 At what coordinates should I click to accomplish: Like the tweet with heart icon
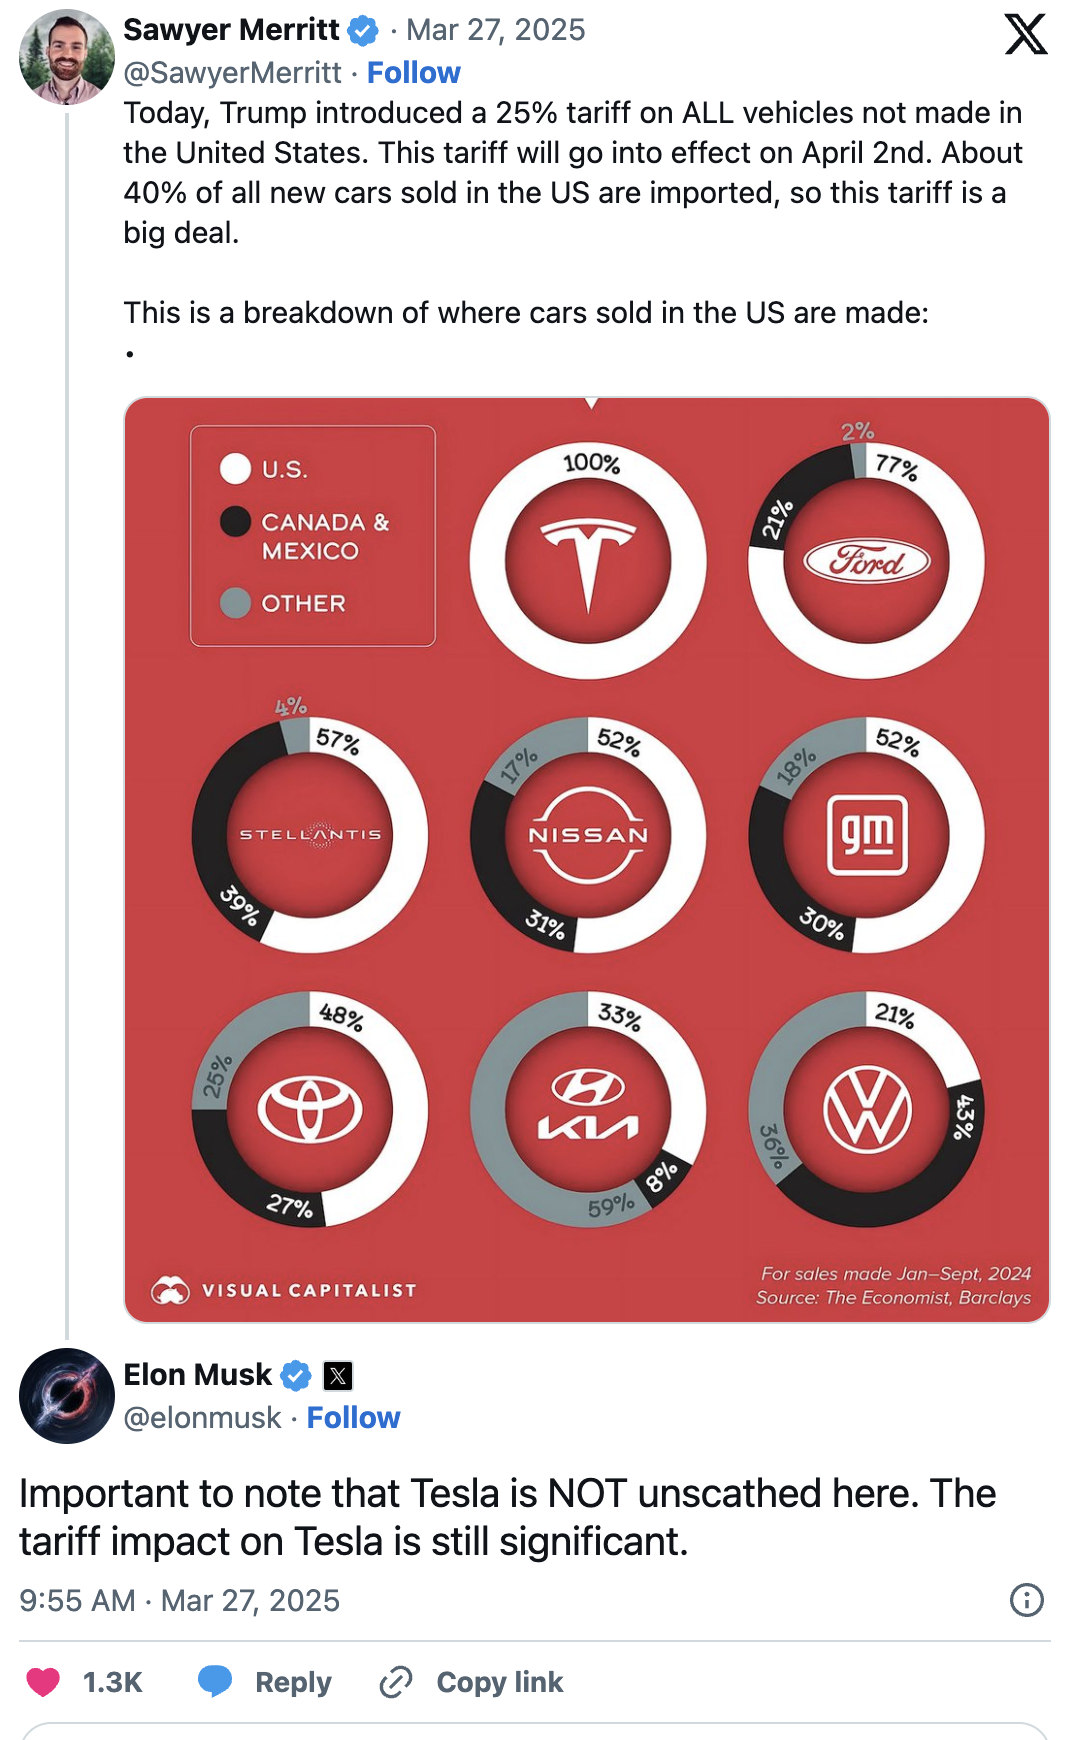43,1682
